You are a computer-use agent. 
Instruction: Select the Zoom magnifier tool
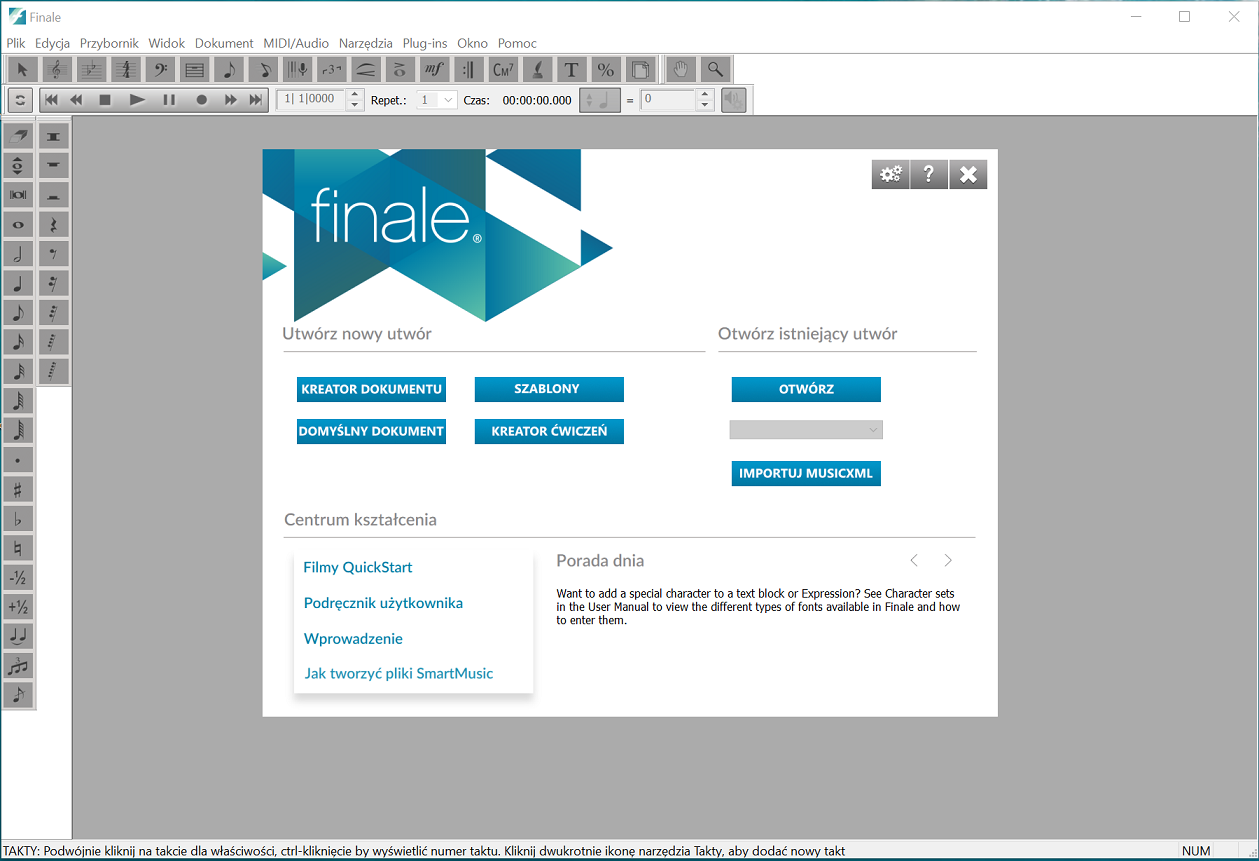715,69
